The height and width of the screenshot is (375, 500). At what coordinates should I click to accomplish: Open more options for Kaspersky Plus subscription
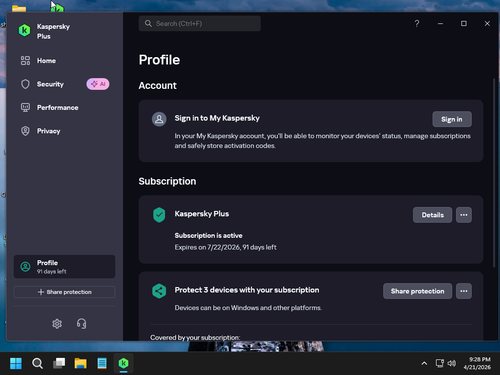pos(464,215)
